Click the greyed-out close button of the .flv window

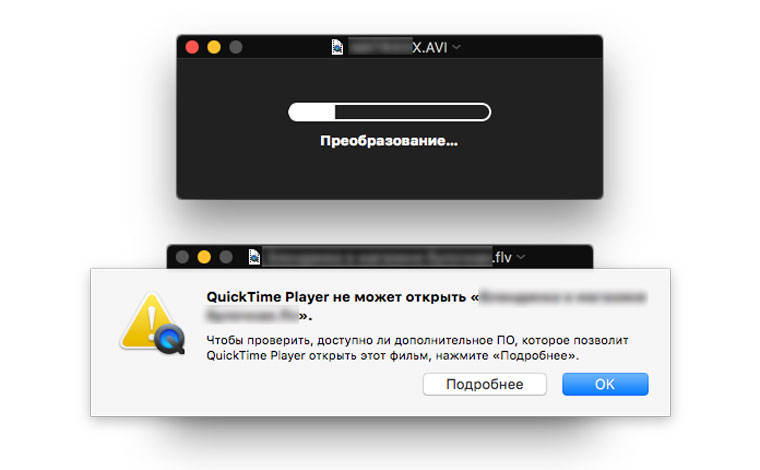182,257
